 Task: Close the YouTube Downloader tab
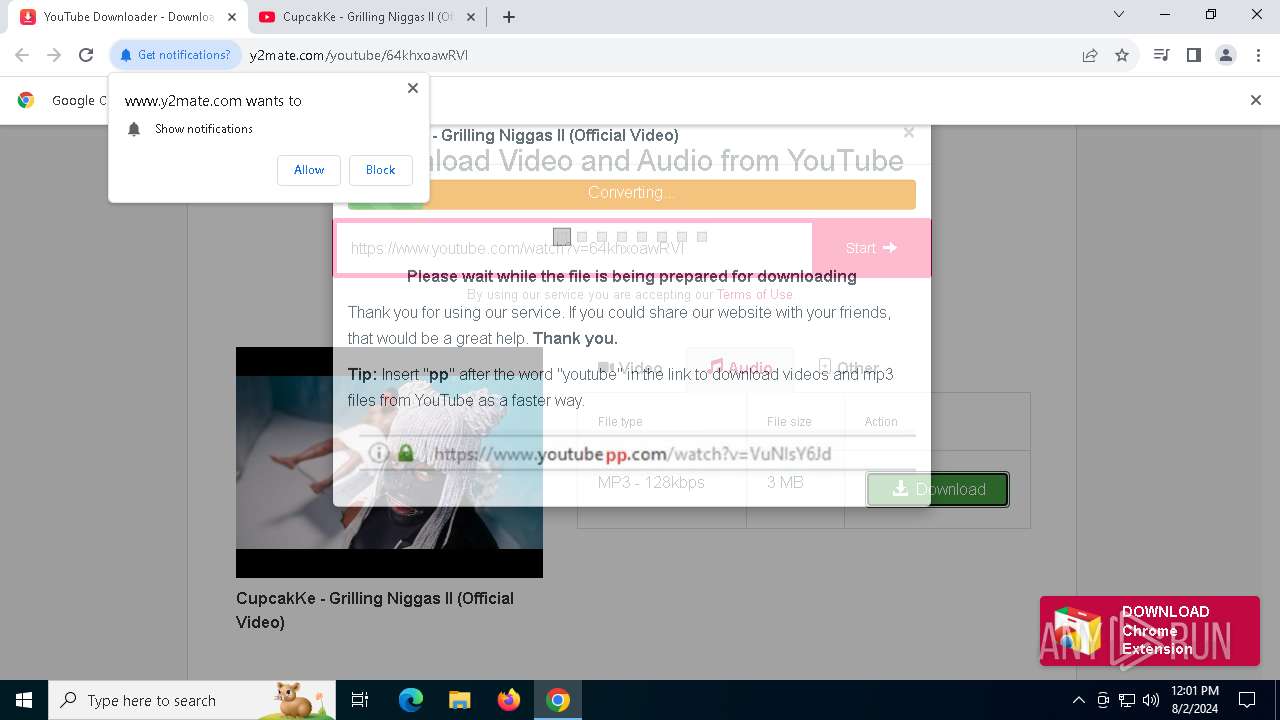231,17
